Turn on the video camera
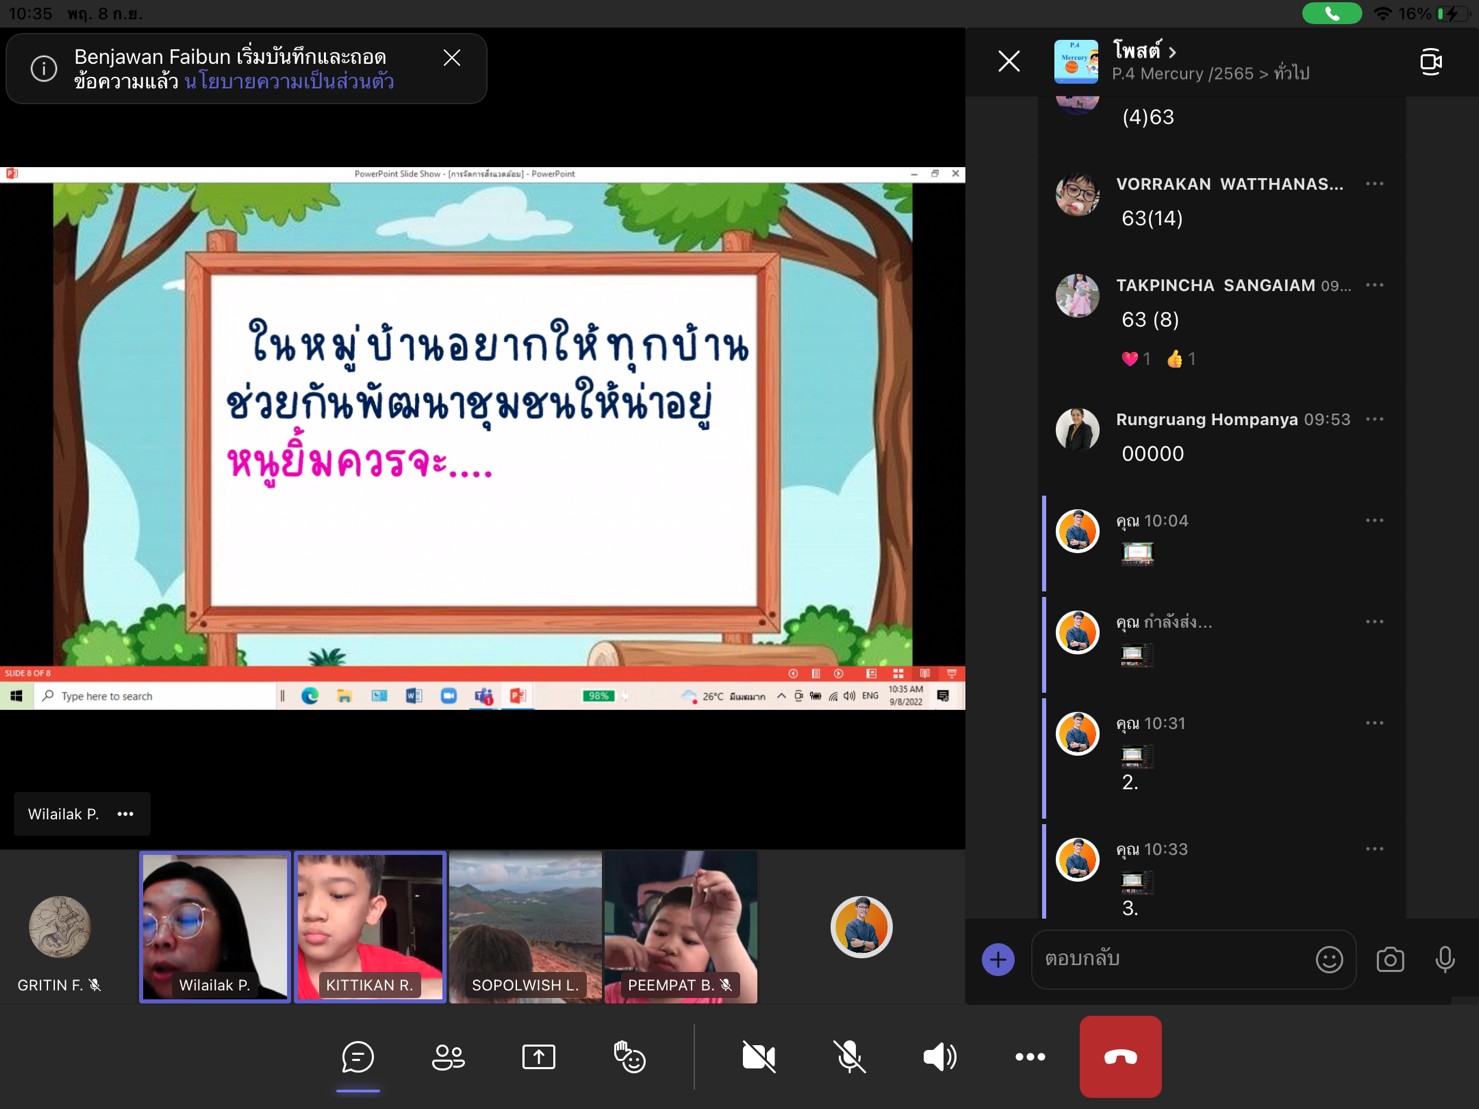 pyautogui.click(x=758, y=1057)
